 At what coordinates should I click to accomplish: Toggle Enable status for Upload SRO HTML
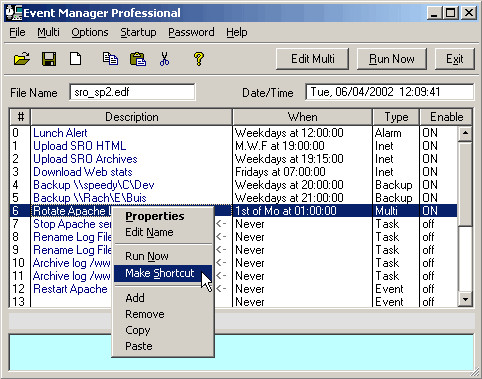pos(430,146)
